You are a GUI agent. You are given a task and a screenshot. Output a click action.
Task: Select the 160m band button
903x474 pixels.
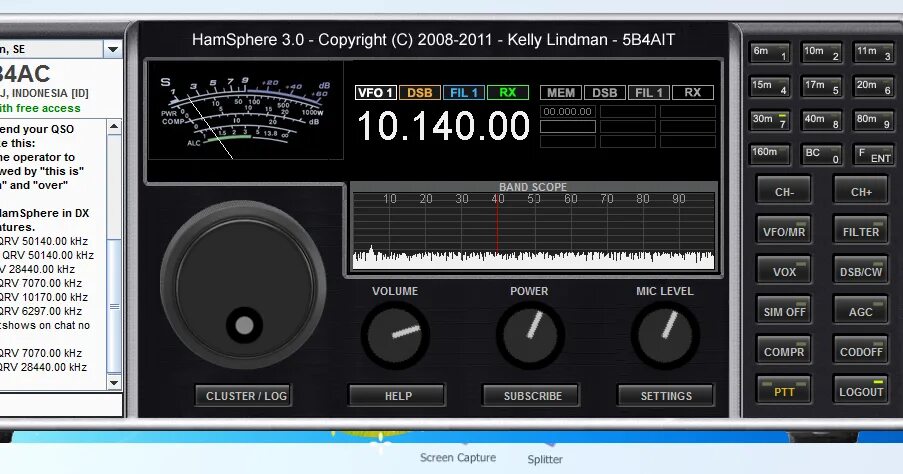[769, 154]
